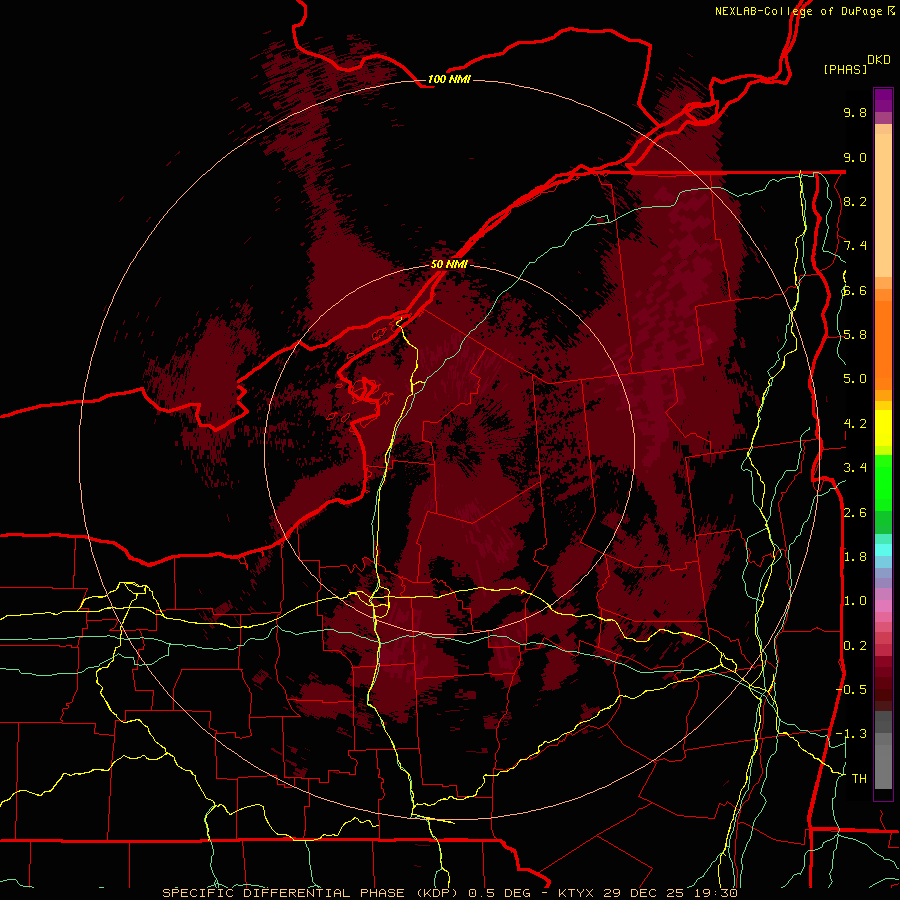Screen dimensions: 900x900
Task: Click the 29 DEC 25 19:30 timestamp
Action: [x=670, y=893]
